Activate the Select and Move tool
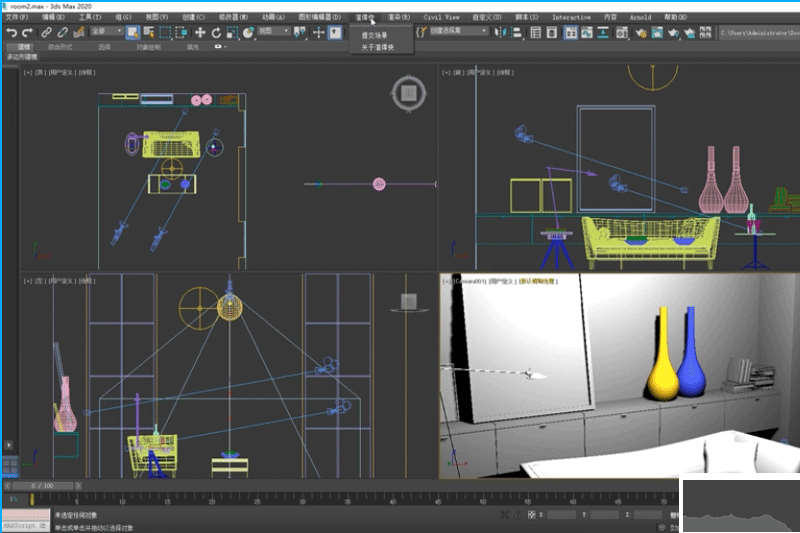 [x=200, y=32]
